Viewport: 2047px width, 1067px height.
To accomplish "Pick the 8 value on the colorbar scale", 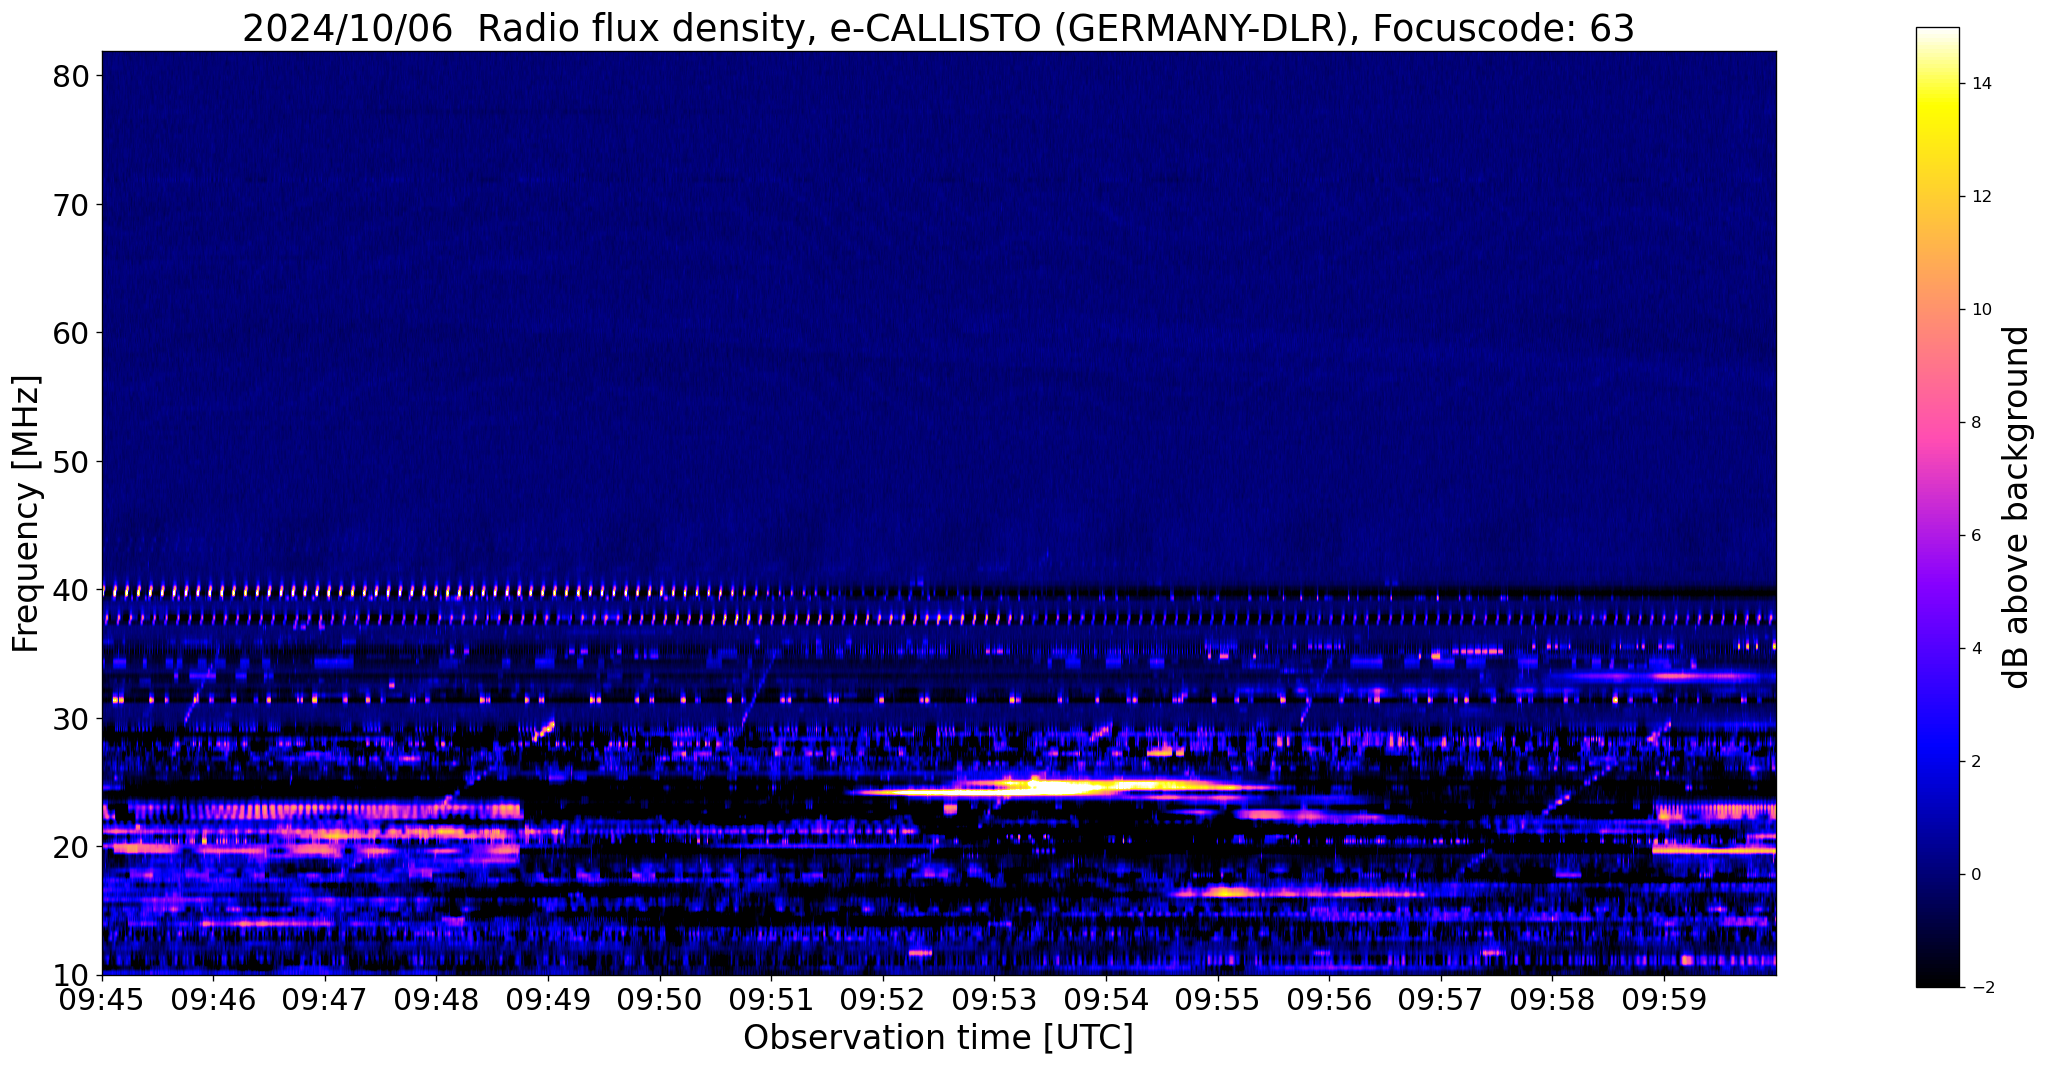I will [x=1976, y=423].
